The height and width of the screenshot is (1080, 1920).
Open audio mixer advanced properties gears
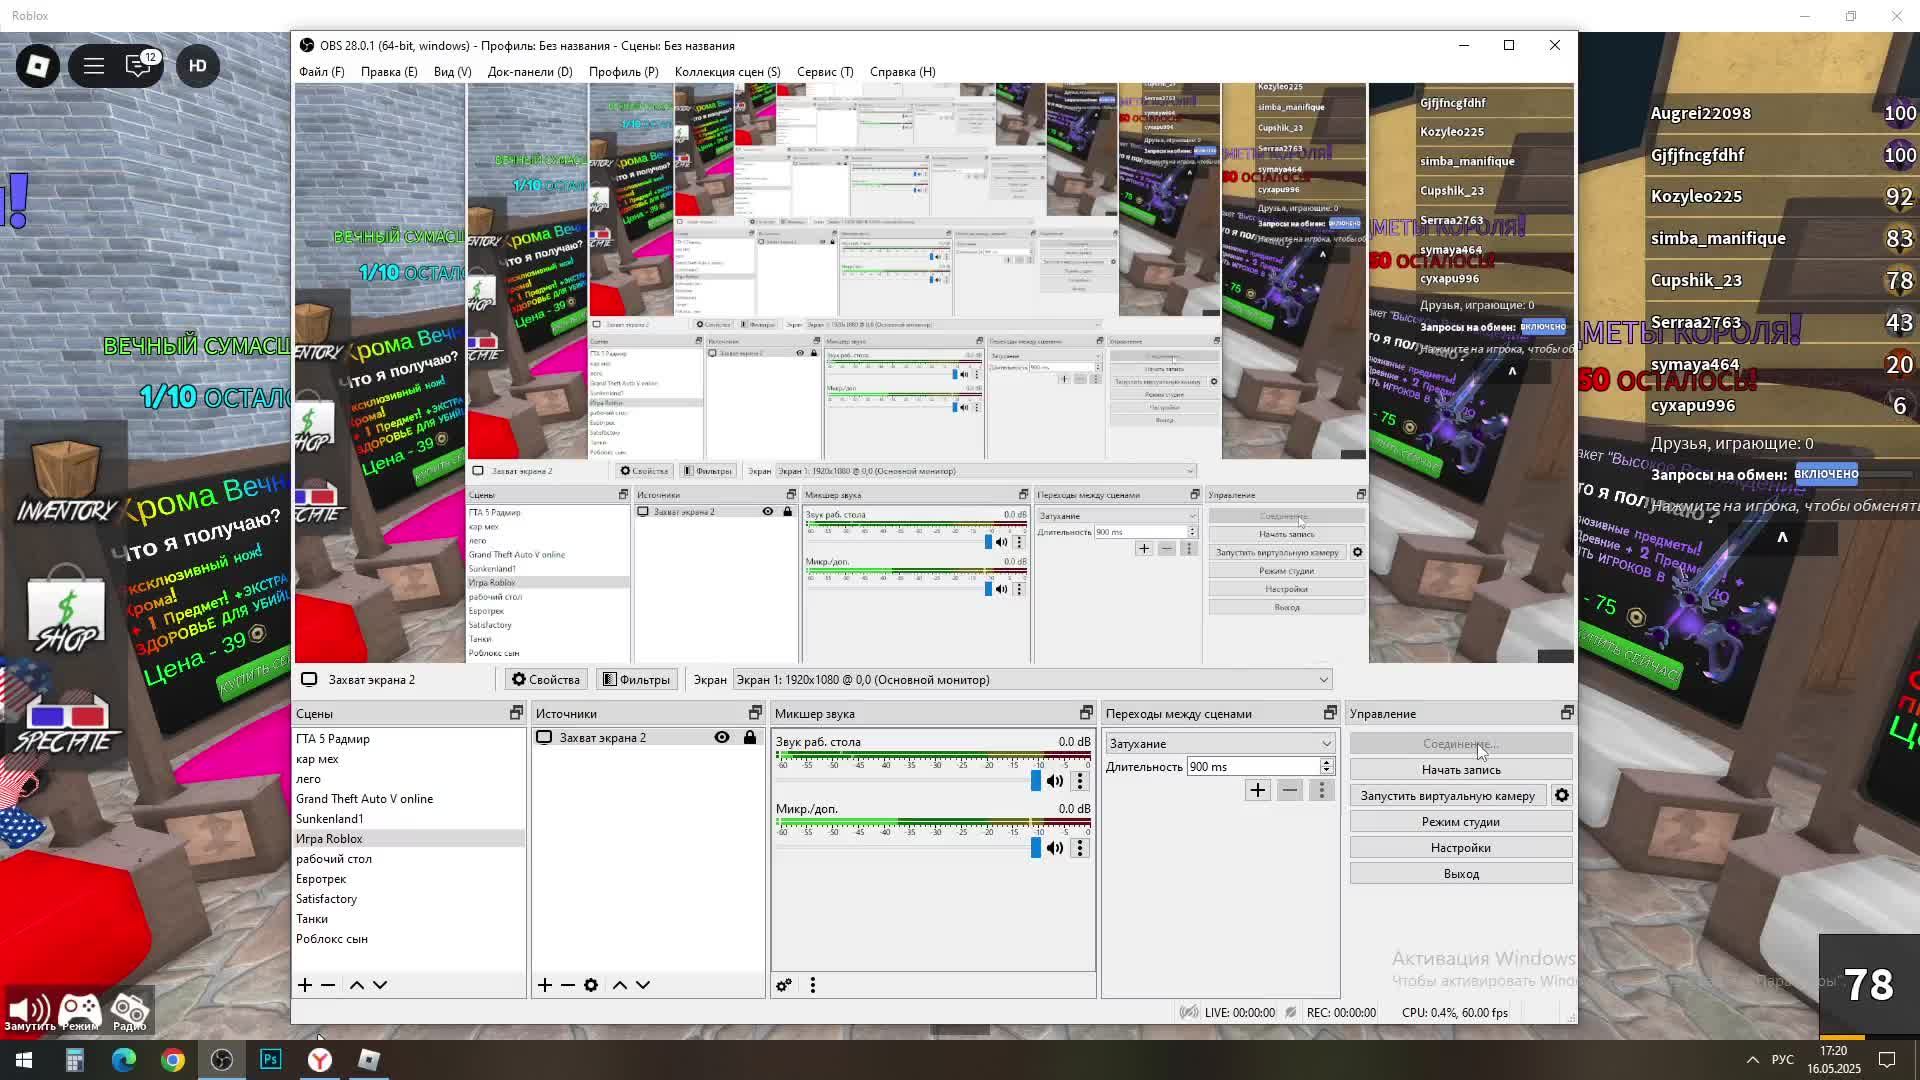(x=784, y=985)
